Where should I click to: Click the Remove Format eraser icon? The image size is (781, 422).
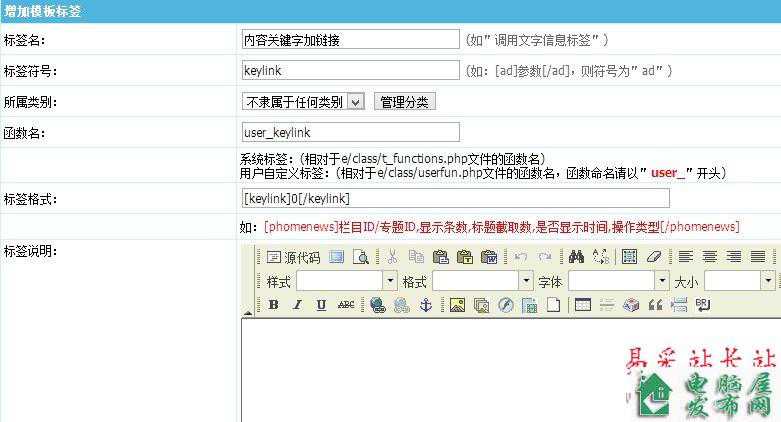653,257
